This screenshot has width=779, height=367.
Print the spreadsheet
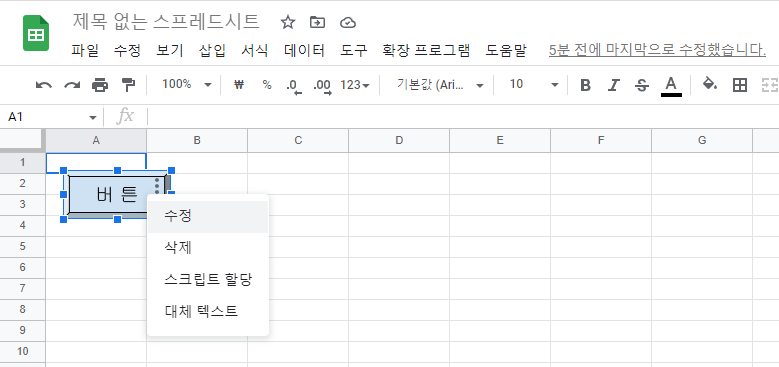pos(100,85)
